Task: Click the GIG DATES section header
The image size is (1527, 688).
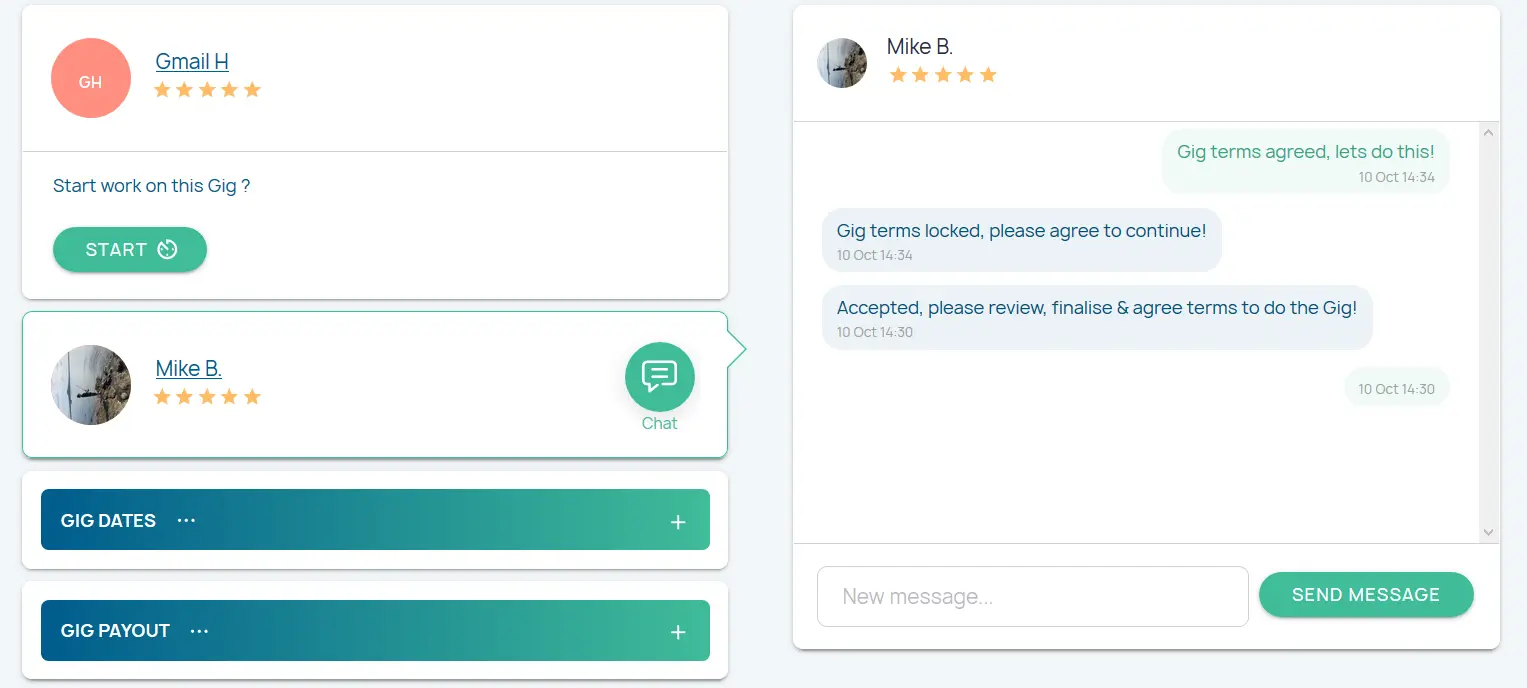Action: pyautogui.click(x=108, y=520)
